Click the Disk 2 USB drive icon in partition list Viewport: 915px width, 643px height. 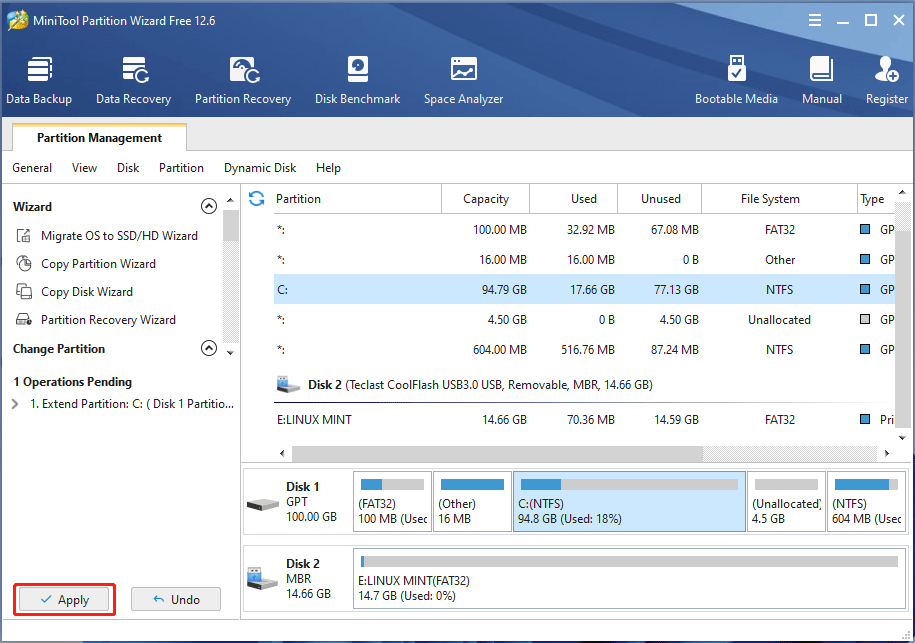point(288,385)
